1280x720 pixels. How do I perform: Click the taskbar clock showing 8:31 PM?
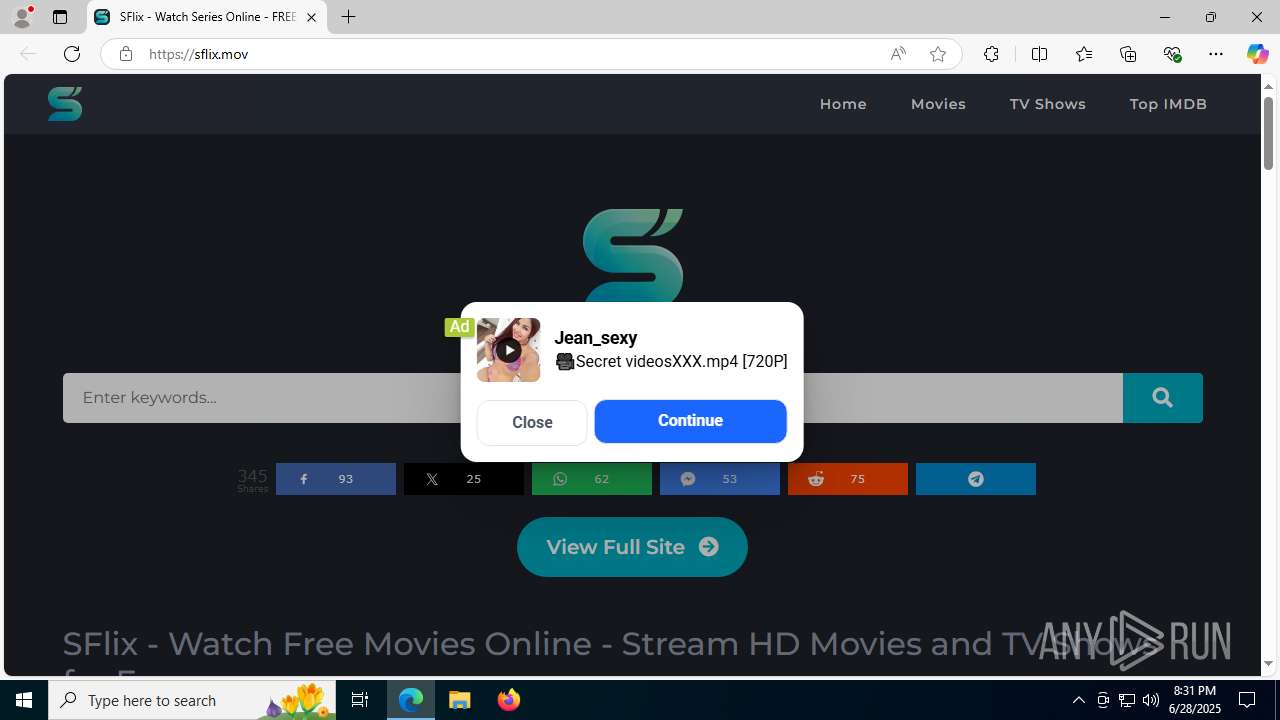[x=1196, y=700]
